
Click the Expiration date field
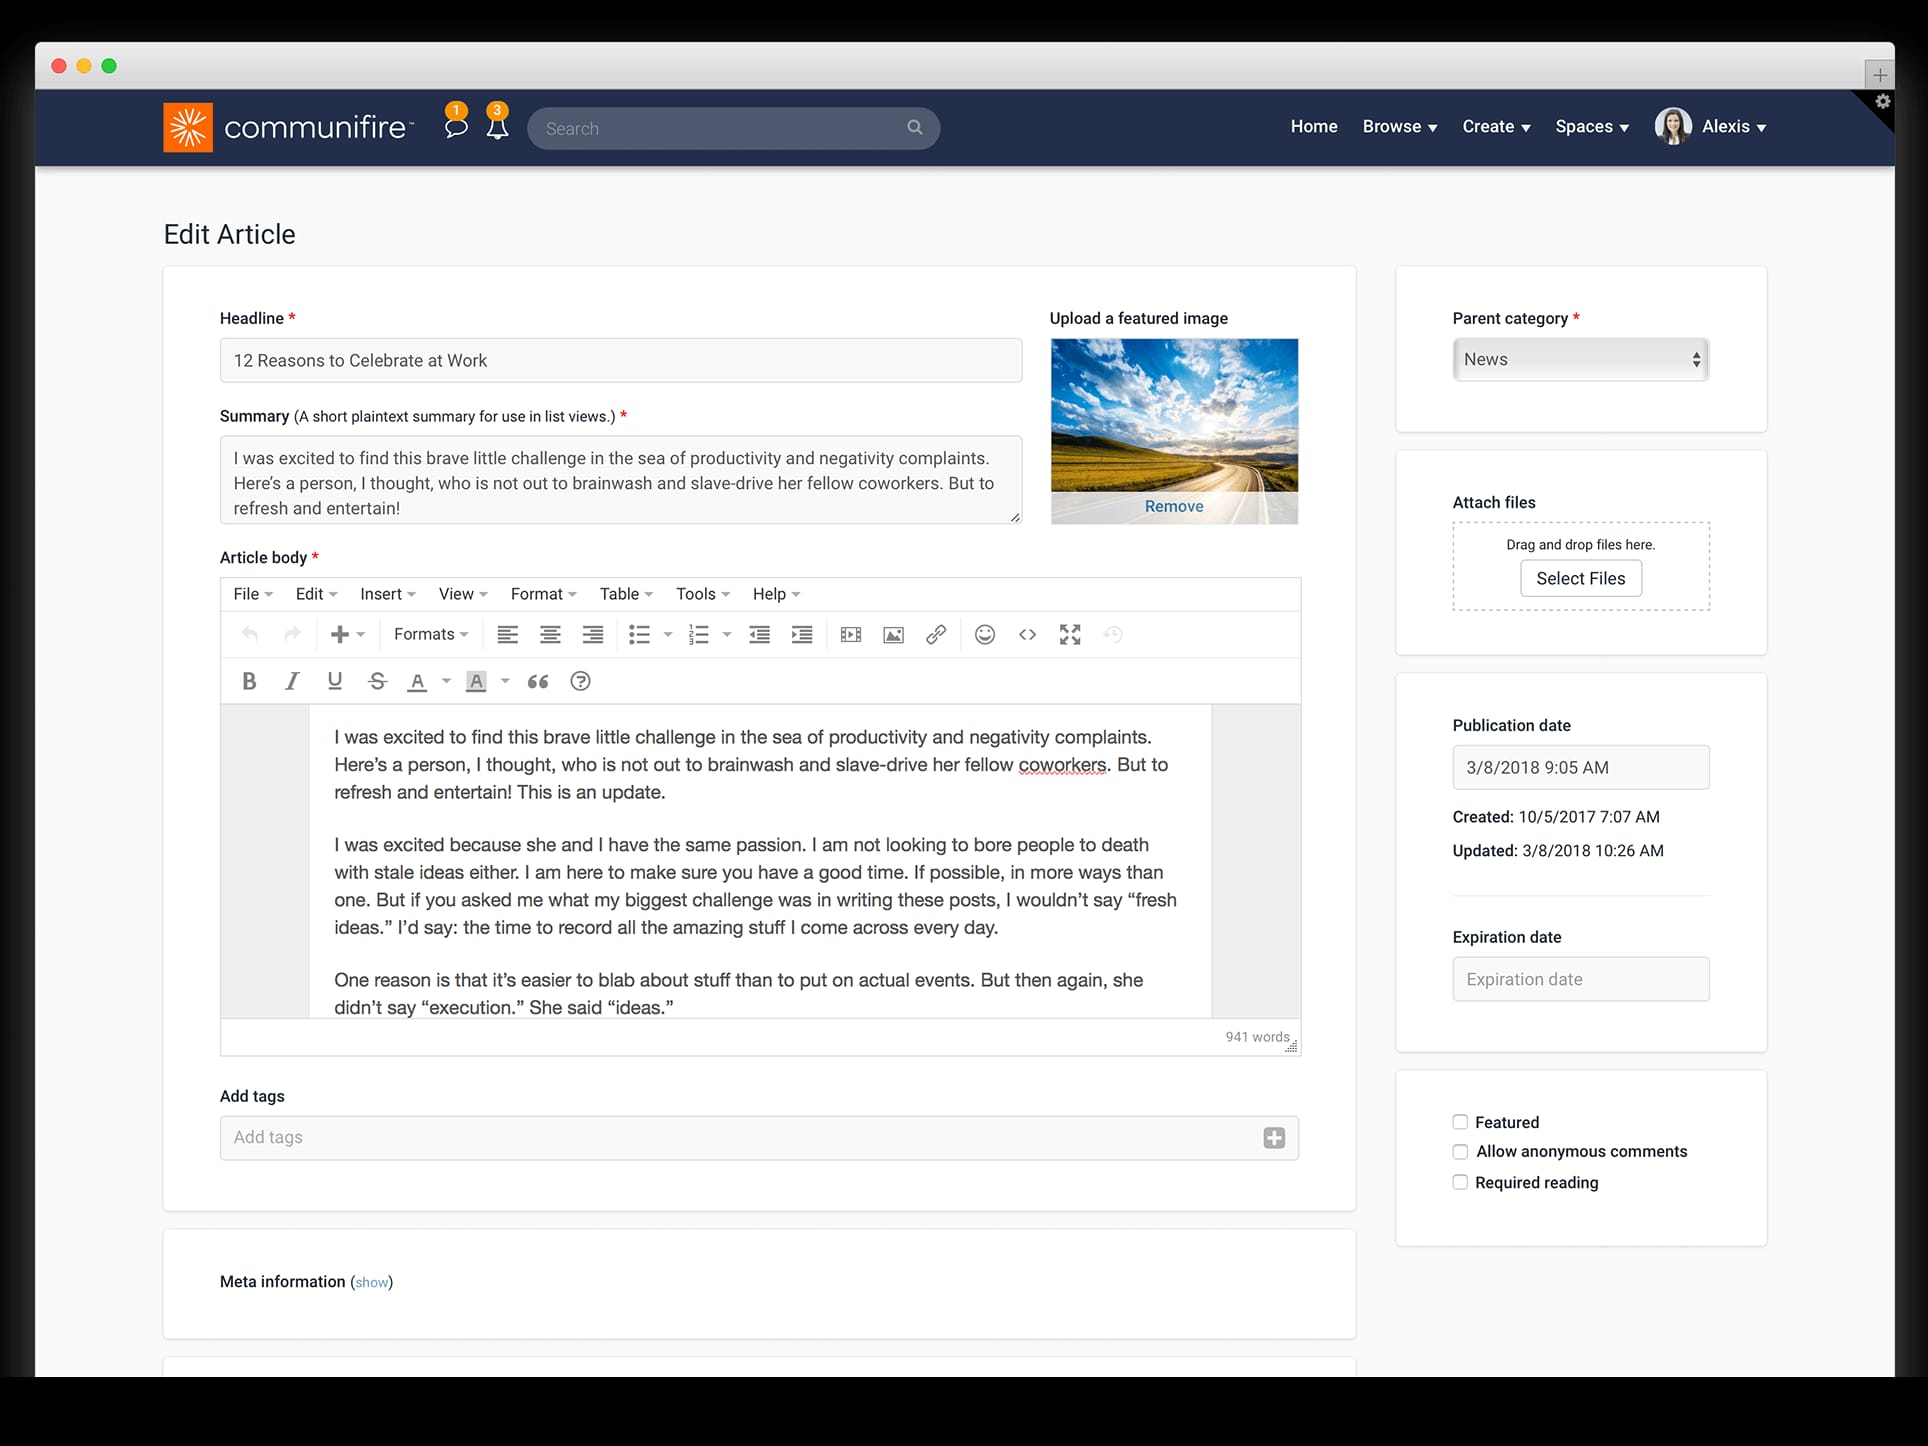coord(1581,979)
